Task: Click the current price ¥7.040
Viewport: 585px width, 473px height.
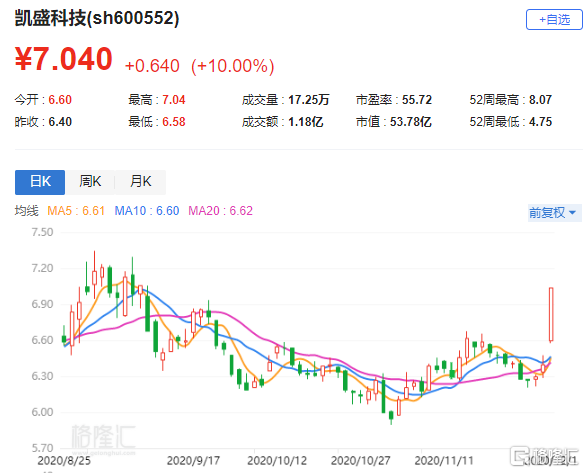Action: tap(63, 59)
